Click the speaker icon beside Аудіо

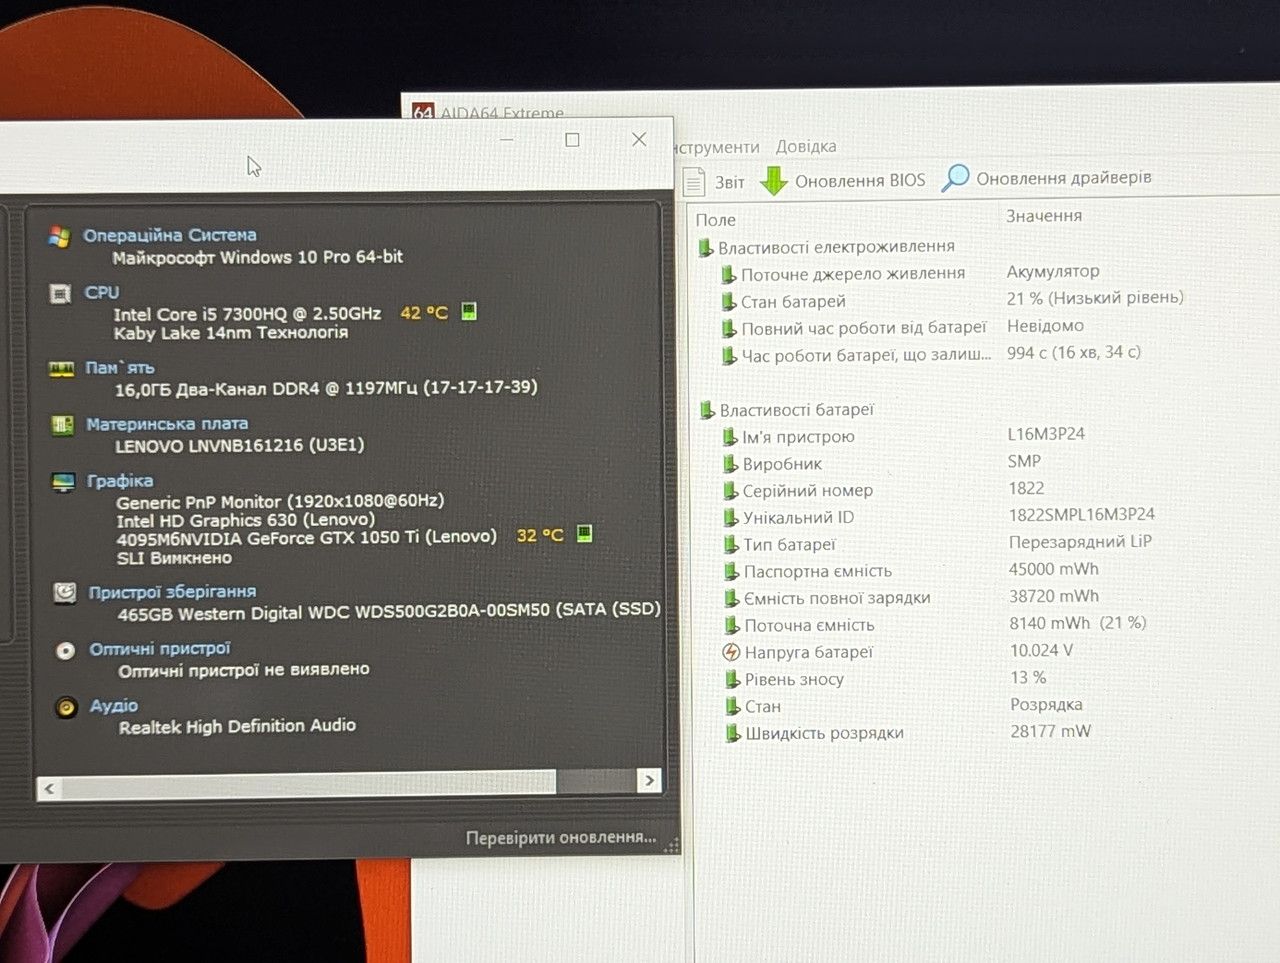pyautogui.click(x=66, y=708)
